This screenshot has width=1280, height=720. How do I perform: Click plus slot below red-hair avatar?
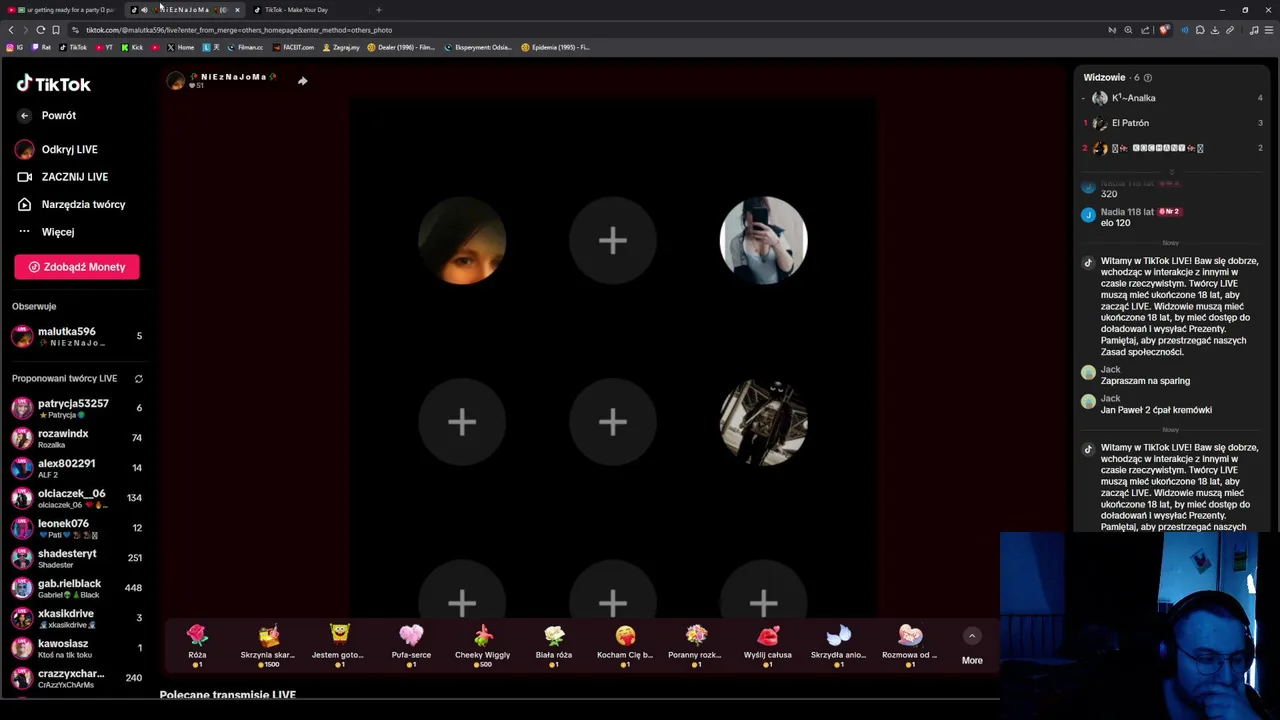462,422
